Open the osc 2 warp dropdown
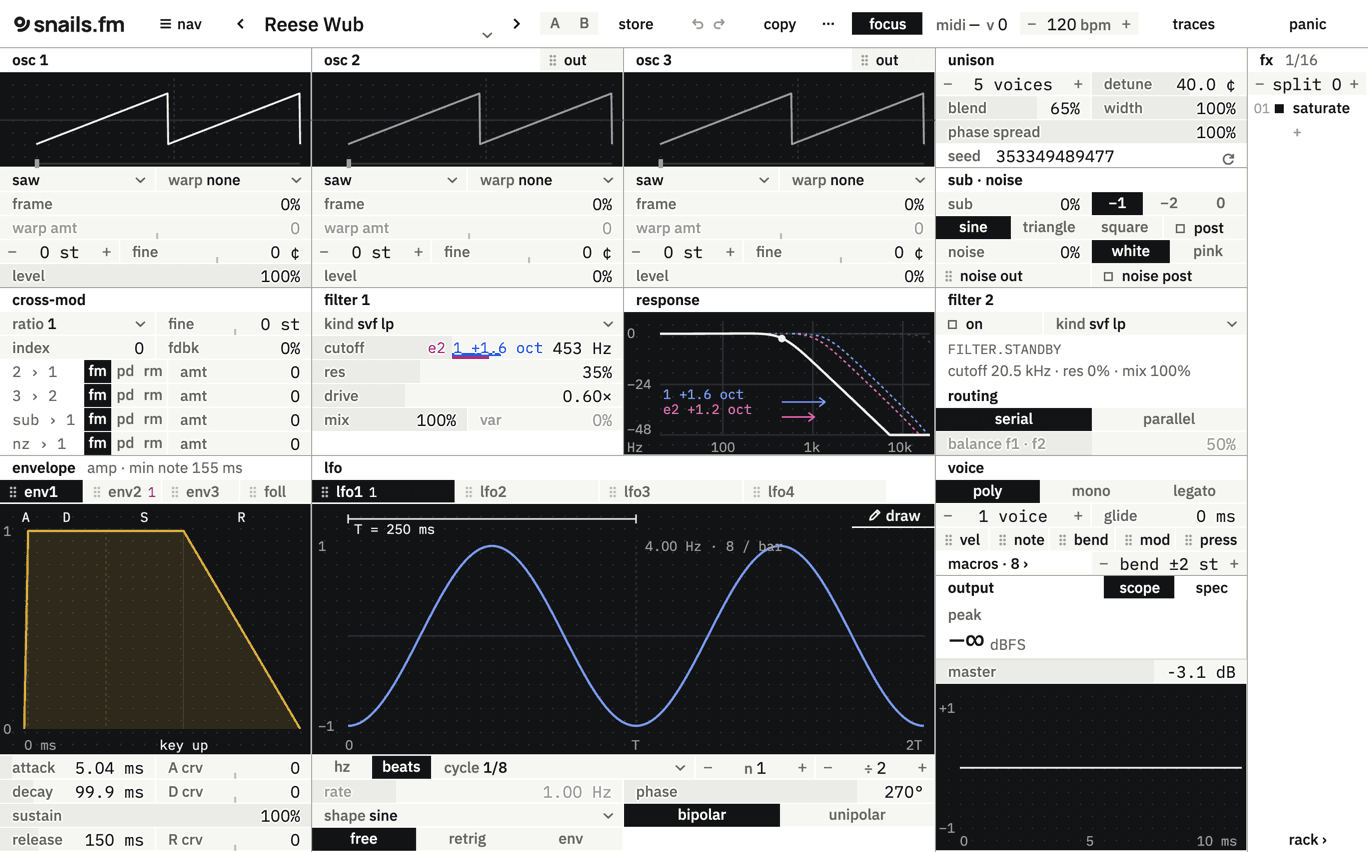The image size is (1368, 852). click(x=543, y=180)
